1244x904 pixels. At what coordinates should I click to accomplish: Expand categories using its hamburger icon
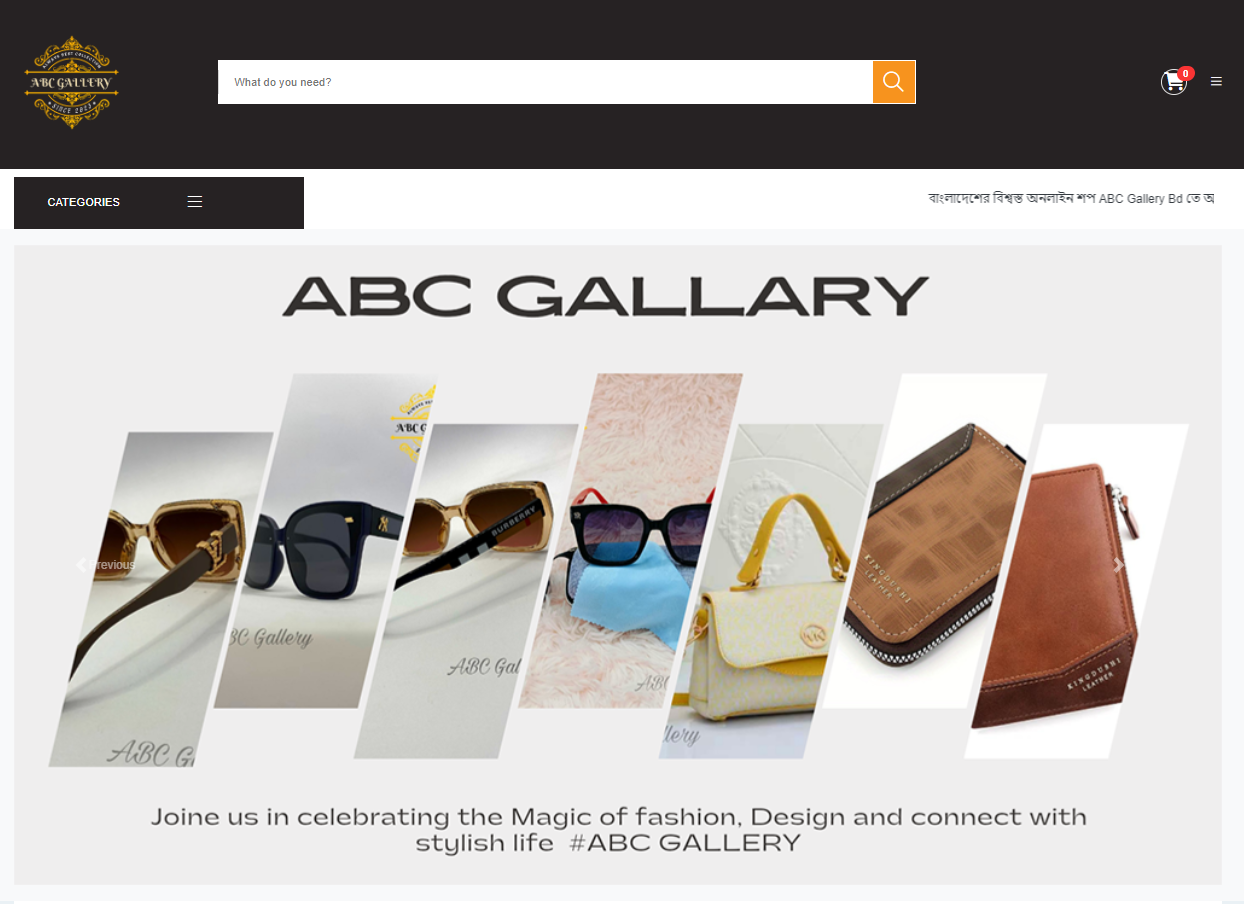click(x=195, y=202)
